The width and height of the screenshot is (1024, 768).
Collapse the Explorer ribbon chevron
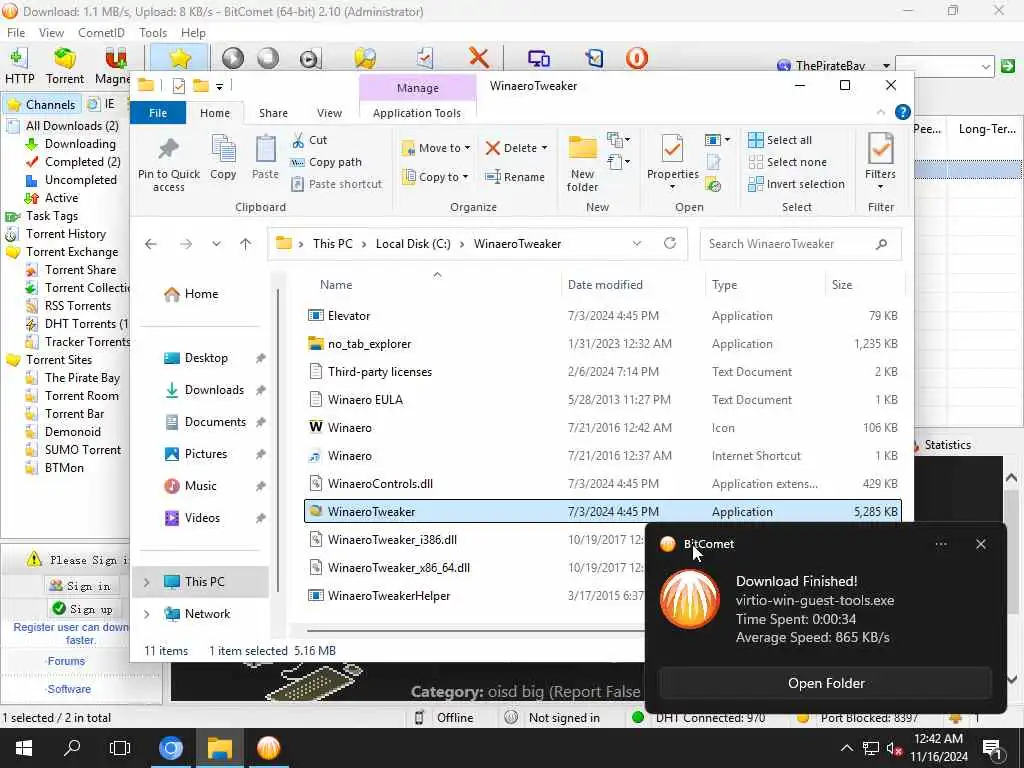click(x=880, y=112)
